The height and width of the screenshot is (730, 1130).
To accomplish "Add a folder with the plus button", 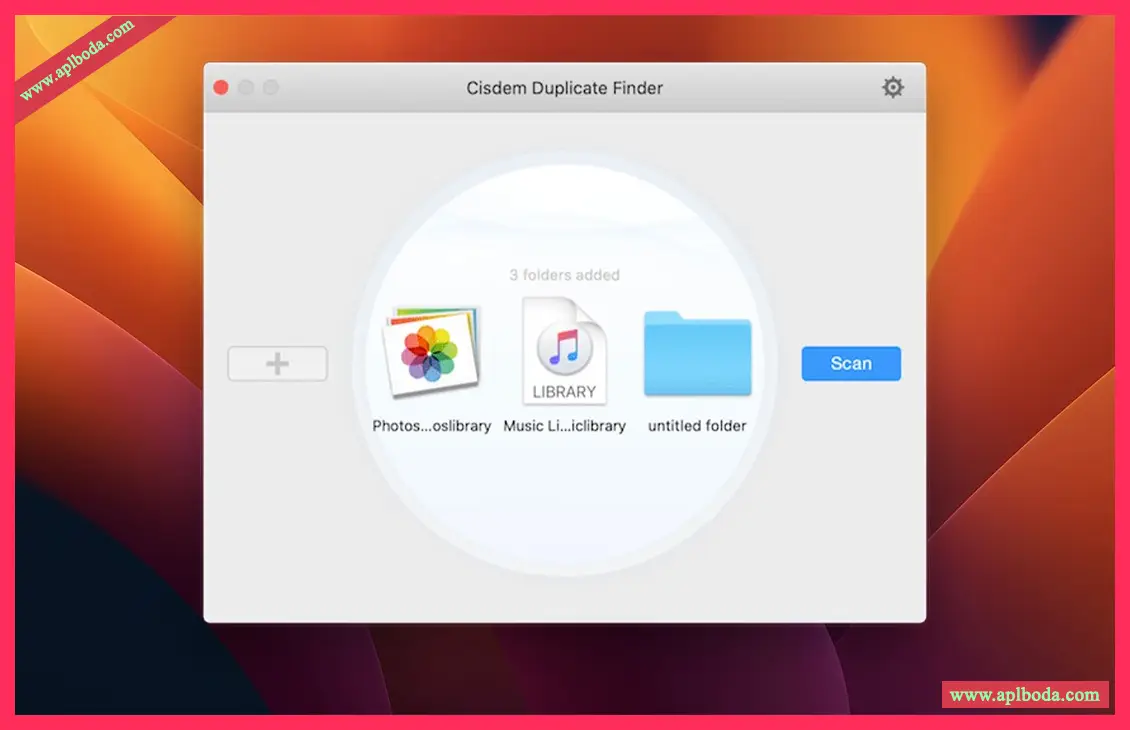I will 277,363.
